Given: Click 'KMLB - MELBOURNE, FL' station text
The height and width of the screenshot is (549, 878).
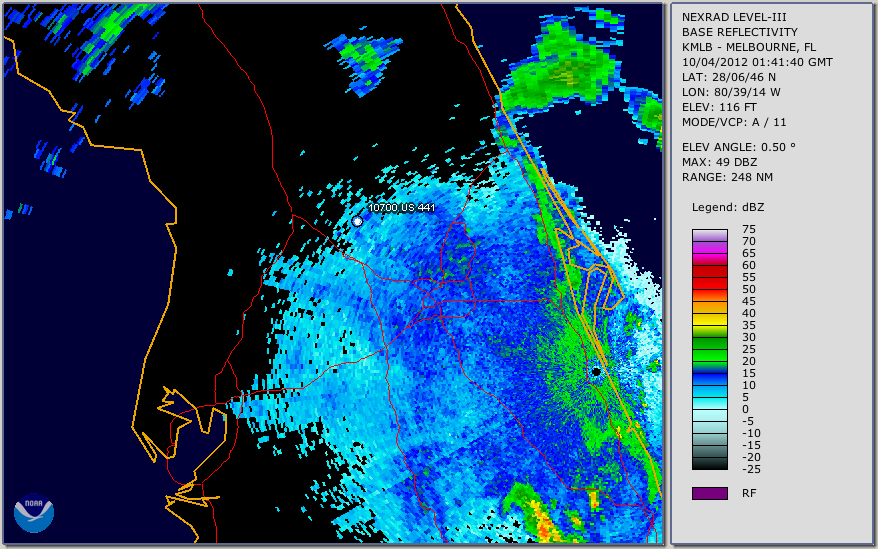Looking at the screenshot, I should [749, 47].
